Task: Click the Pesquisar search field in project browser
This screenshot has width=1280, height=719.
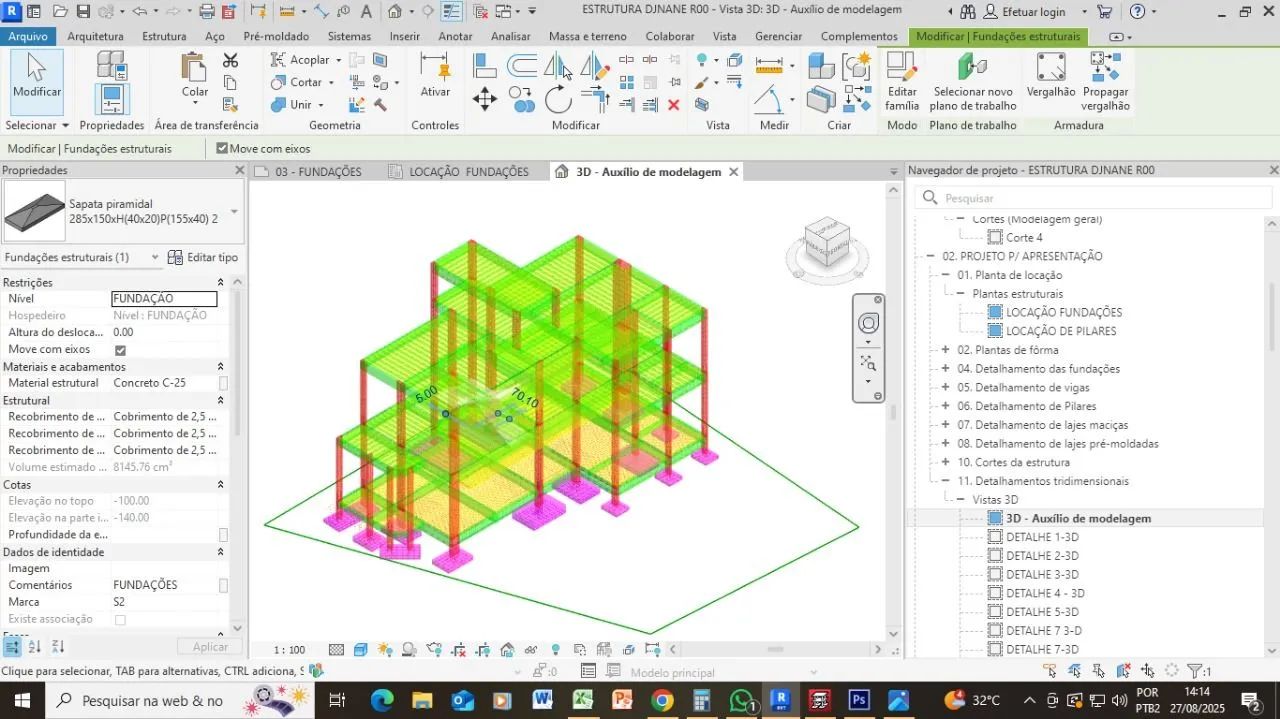Action: click(x=1093, y=198)
